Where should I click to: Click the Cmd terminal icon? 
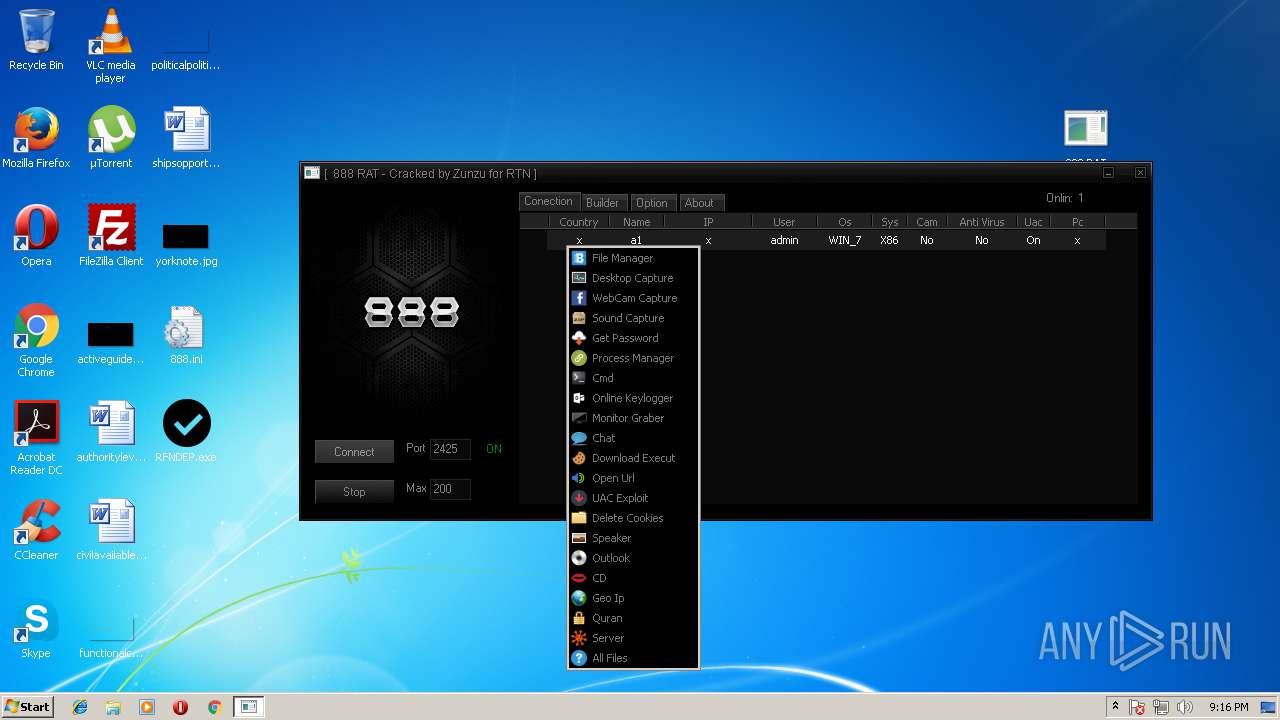579,378
